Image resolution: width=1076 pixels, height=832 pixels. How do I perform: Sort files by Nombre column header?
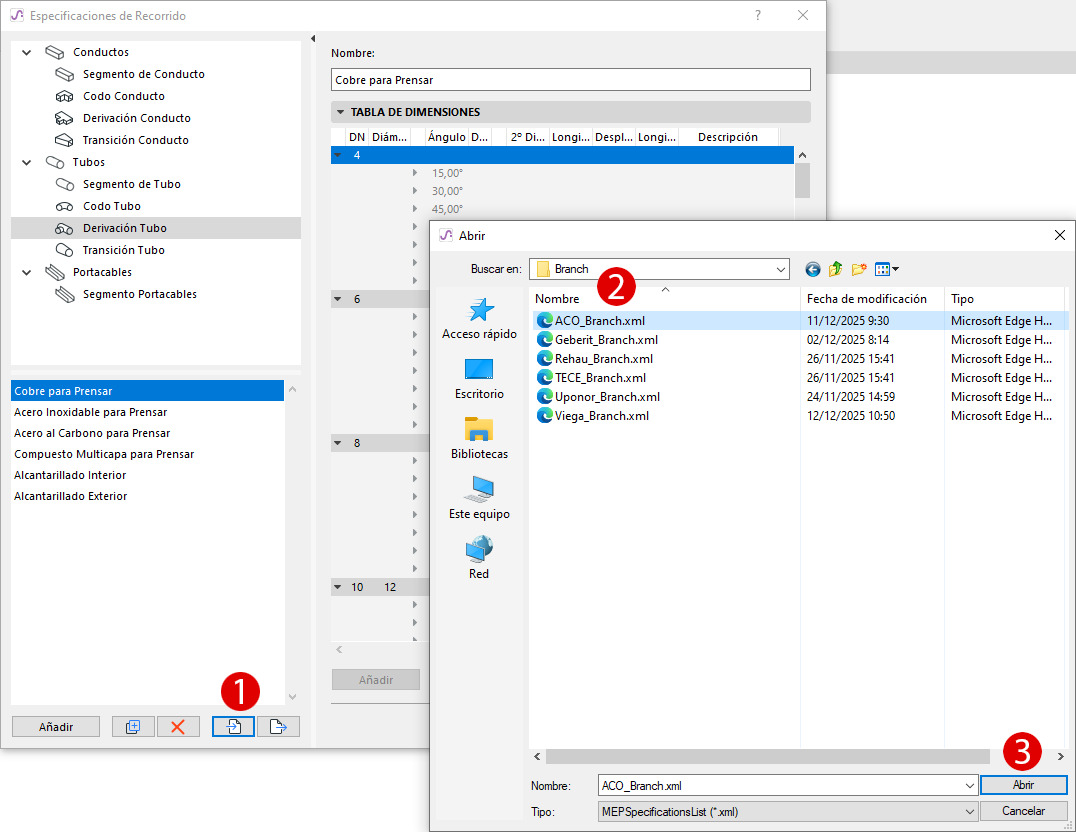665,299
